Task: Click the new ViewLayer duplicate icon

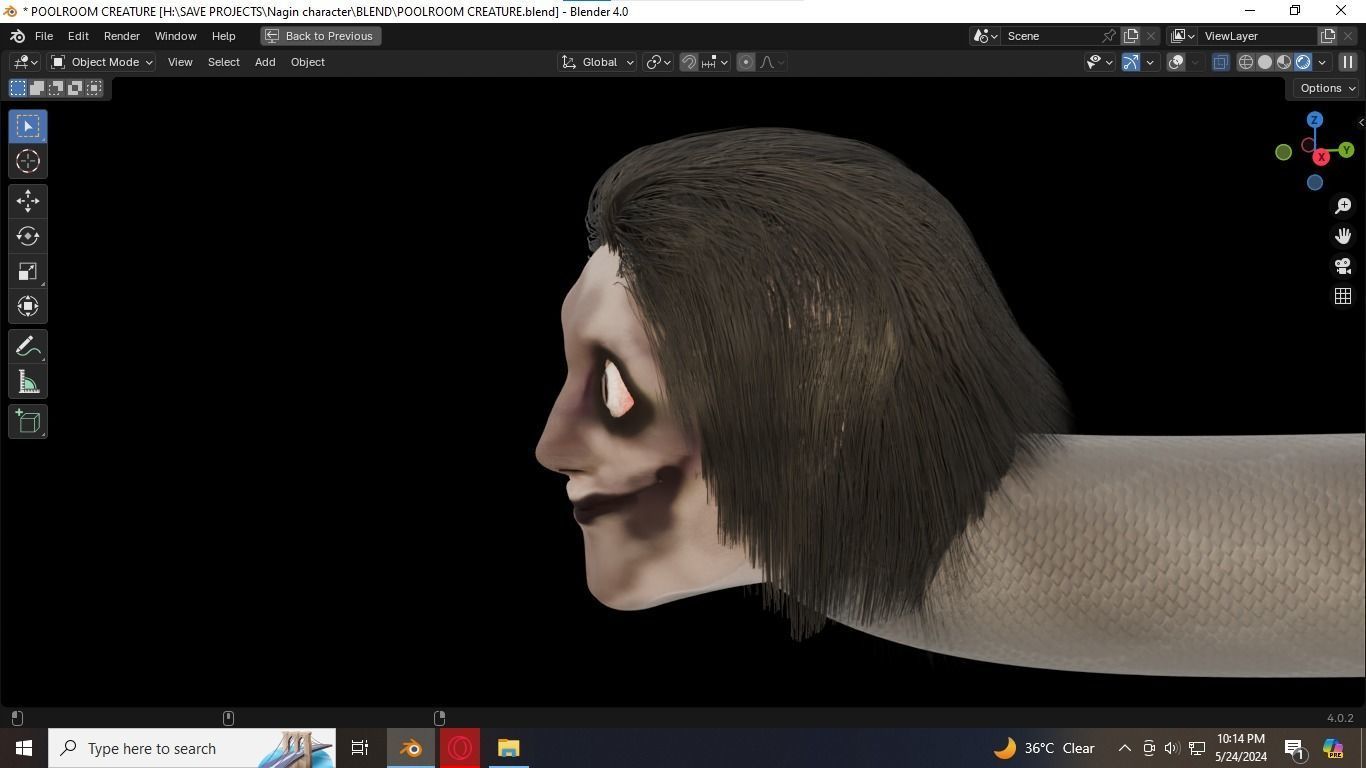Action: click(x=1328, y=36)
